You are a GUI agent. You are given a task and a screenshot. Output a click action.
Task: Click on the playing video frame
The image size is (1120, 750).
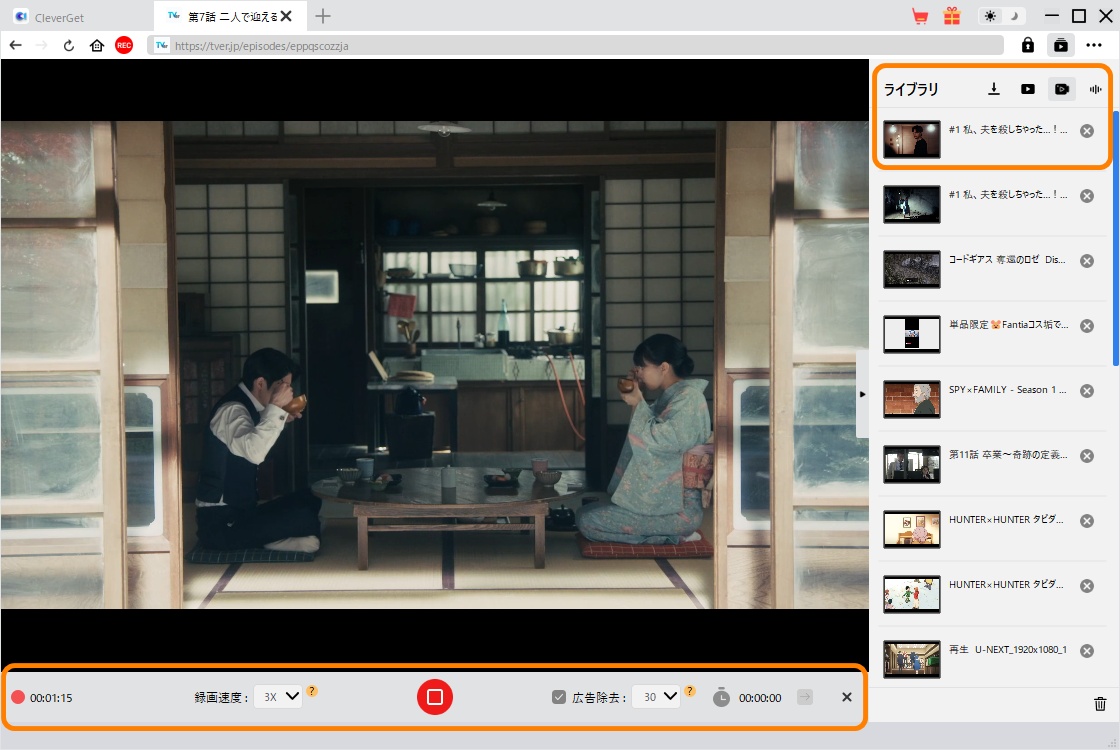pos(434,364)
